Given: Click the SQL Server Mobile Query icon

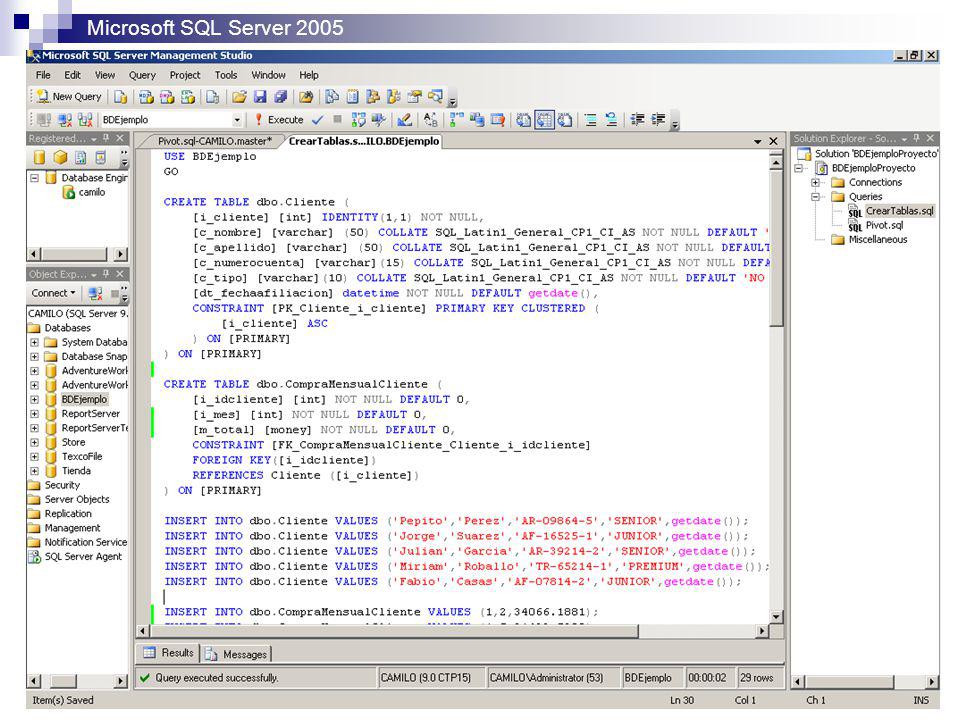Looking at the screenshot, I should click(x=212, y=97).
